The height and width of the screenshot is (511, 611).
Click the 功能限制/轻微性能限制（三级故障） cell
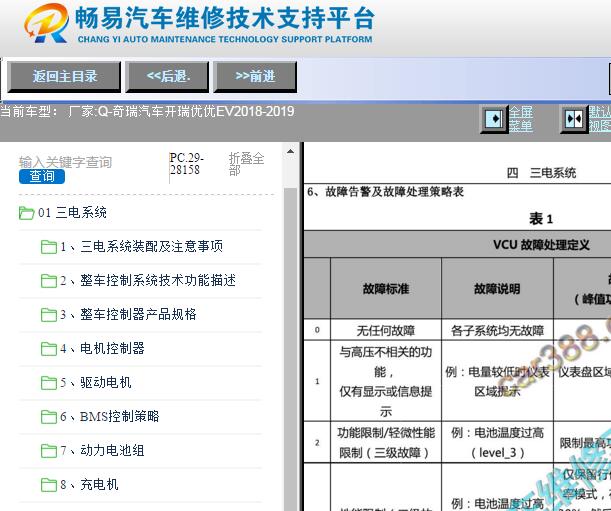(x=386, y=442)
